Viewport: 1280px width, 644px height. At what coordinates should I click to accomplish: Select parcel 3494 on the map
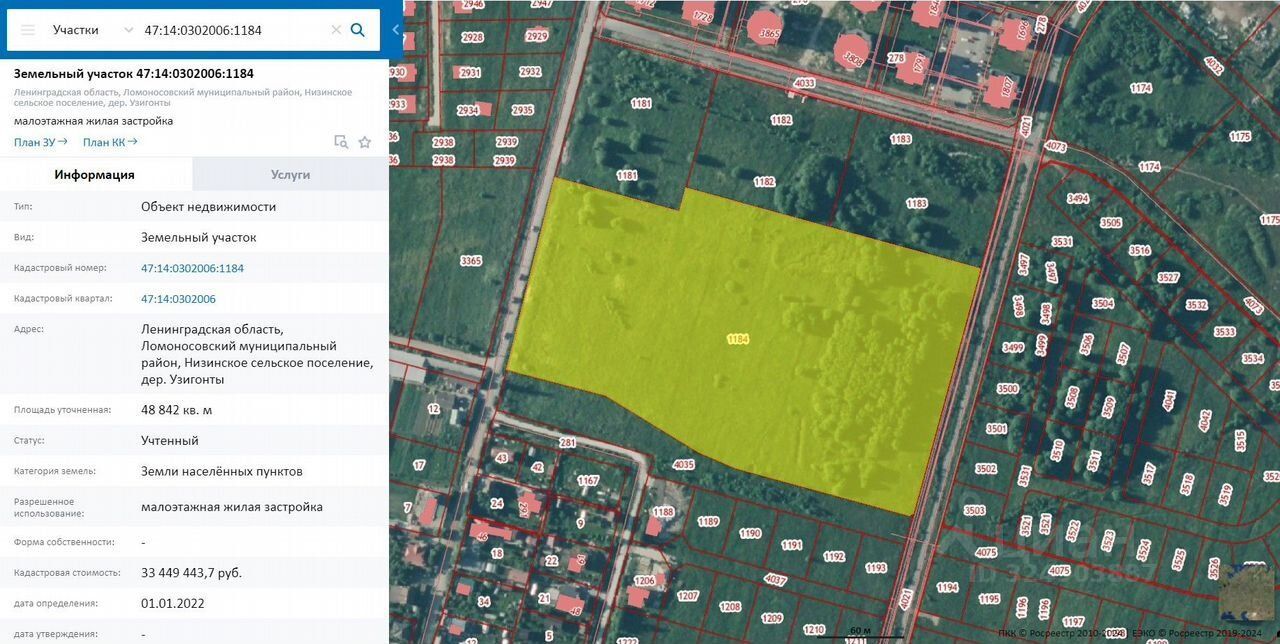click(x=1078, y=199)
